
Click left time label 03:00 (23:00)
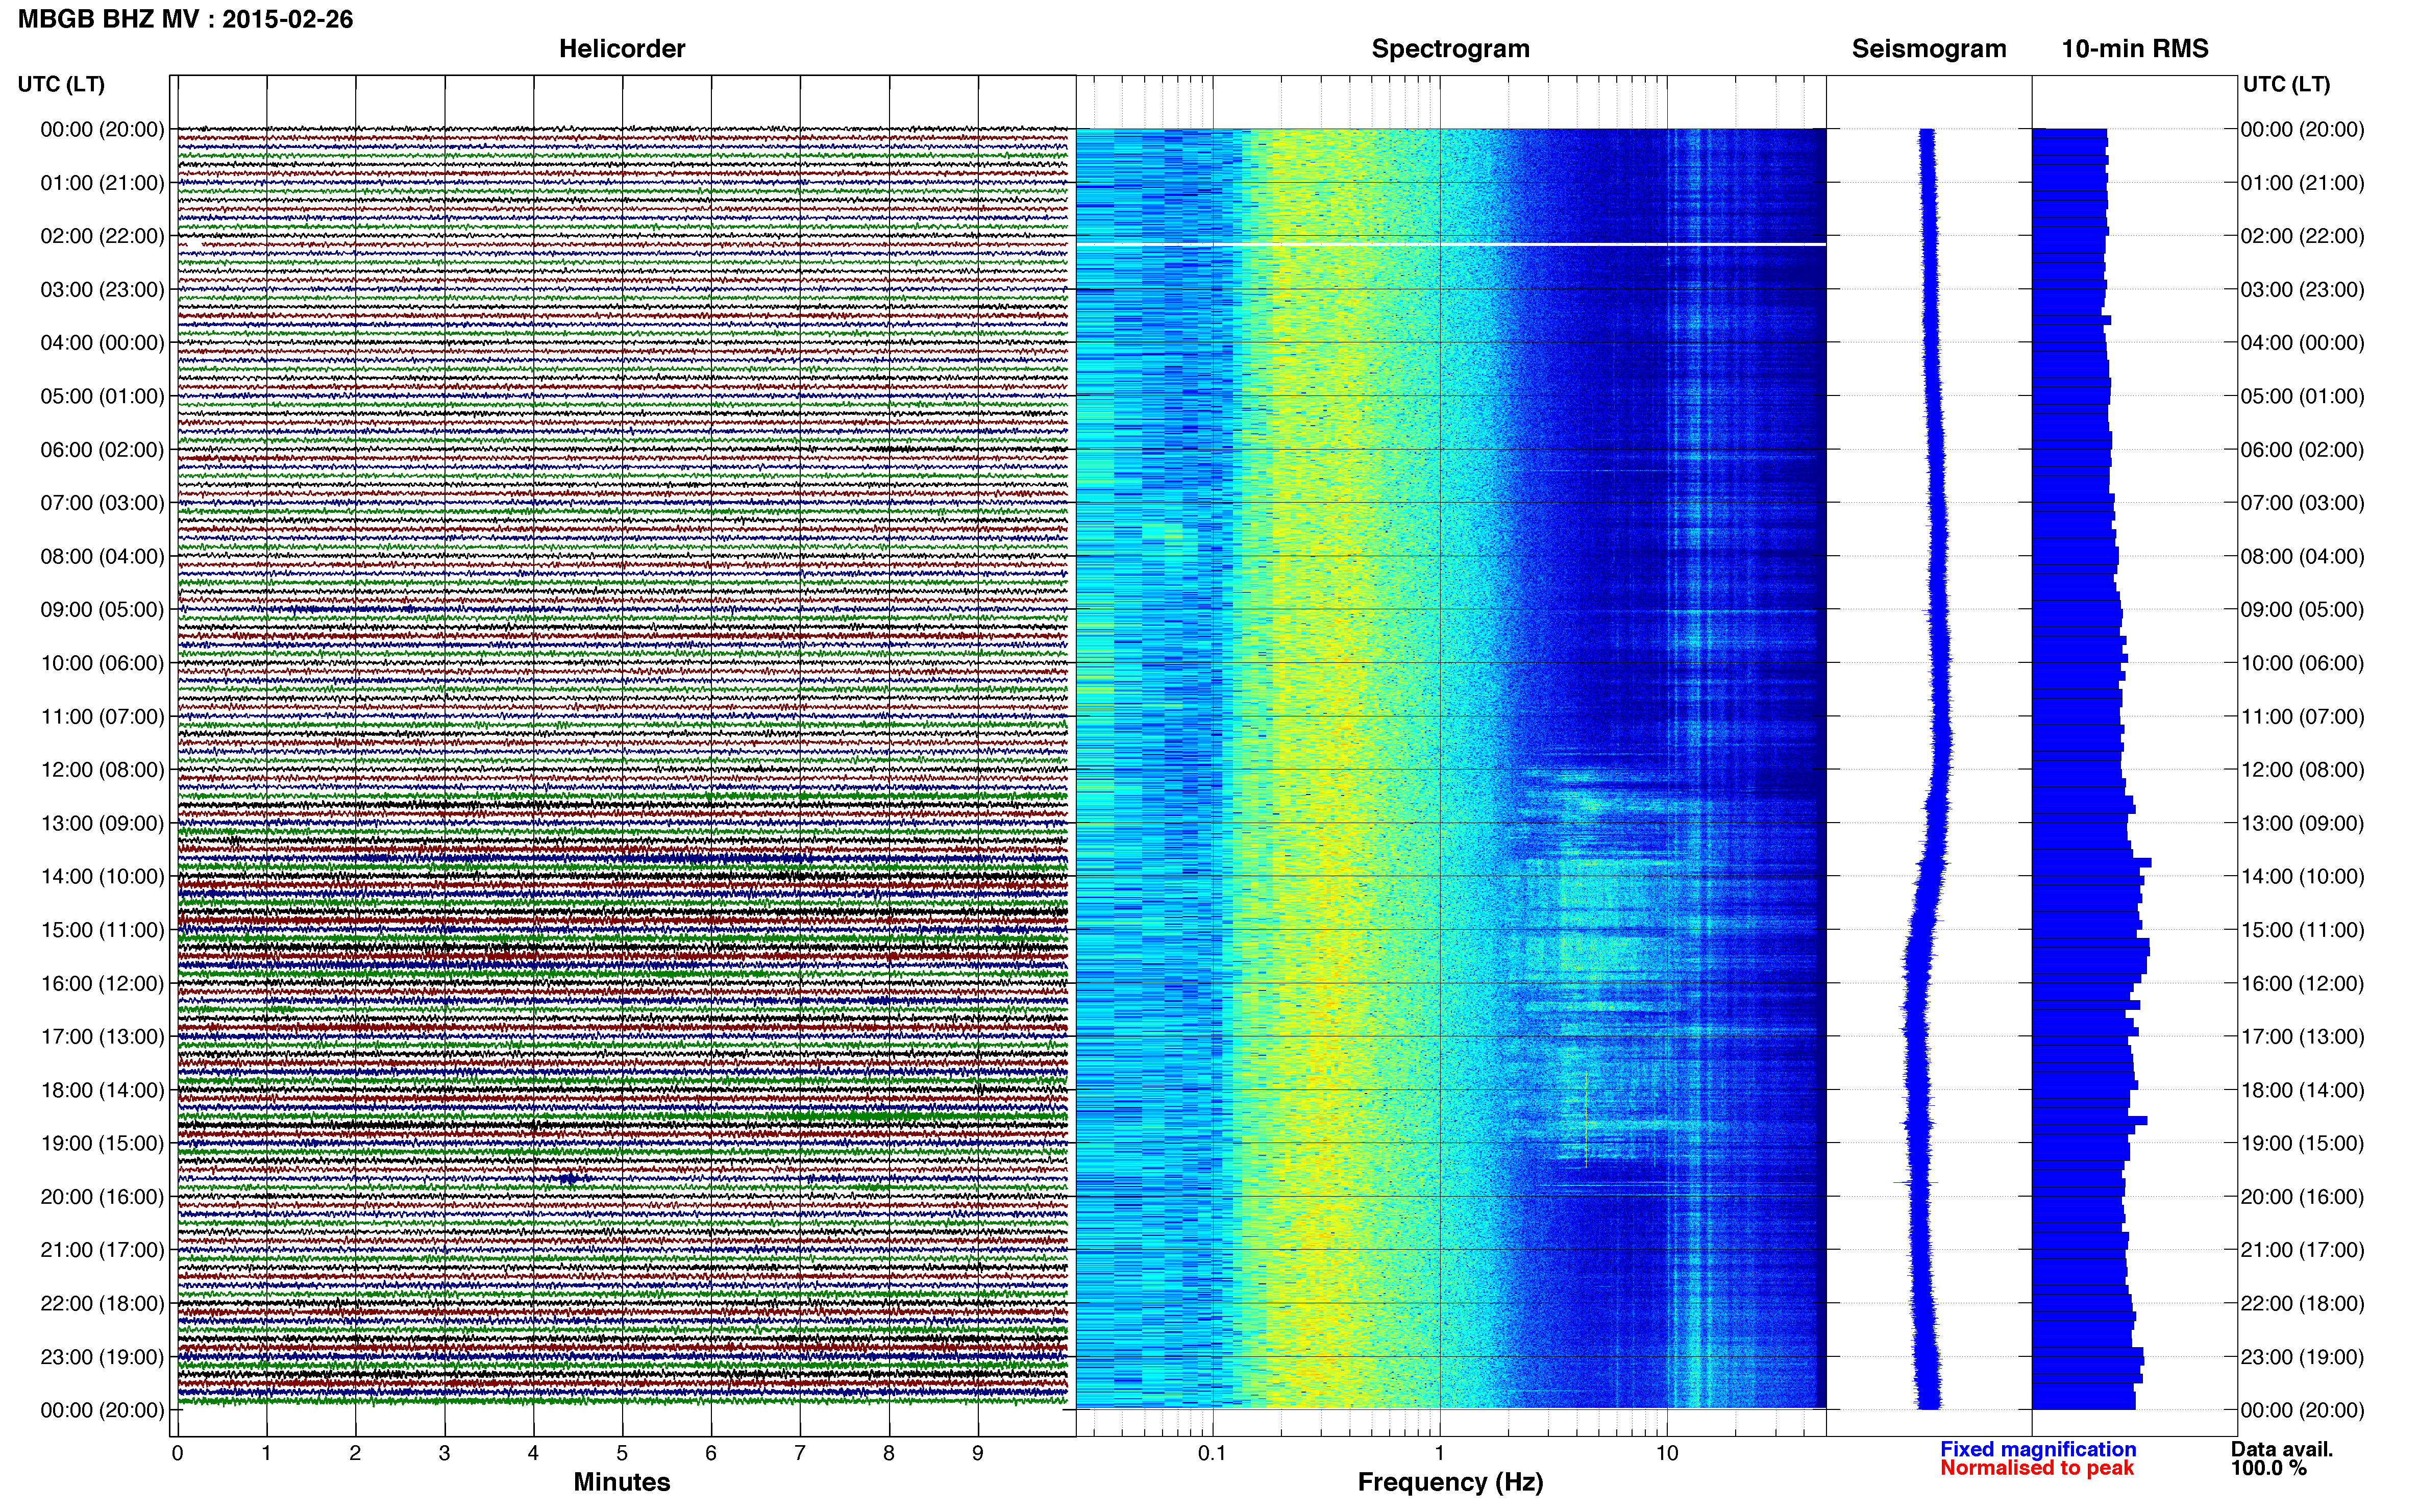pos(102,289)
